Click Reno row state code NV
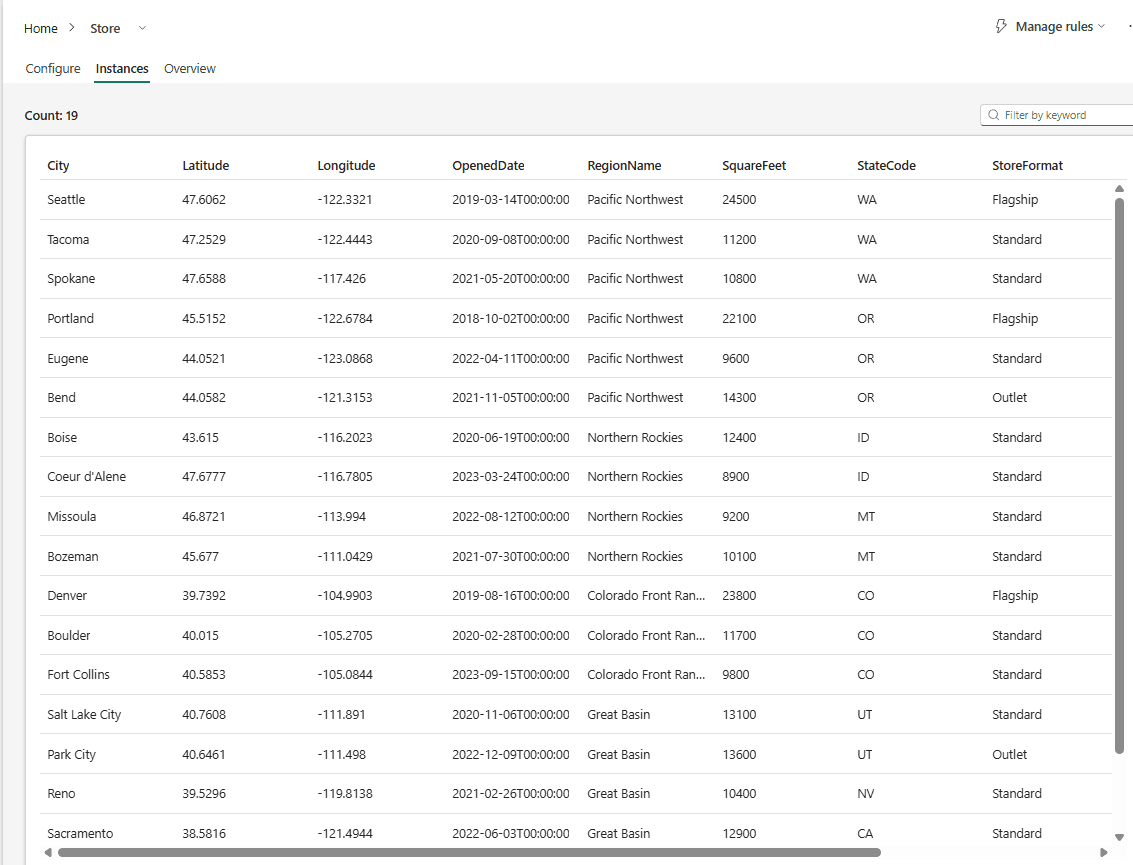 pos(866,793)
